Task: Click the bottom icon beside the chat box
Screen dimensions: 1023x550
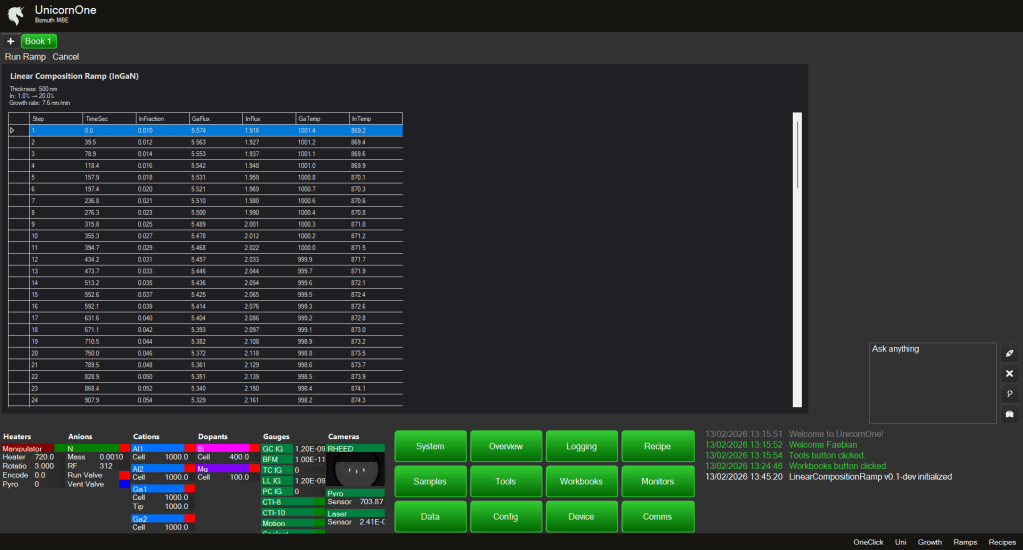Action: (x=1009, y=414)
